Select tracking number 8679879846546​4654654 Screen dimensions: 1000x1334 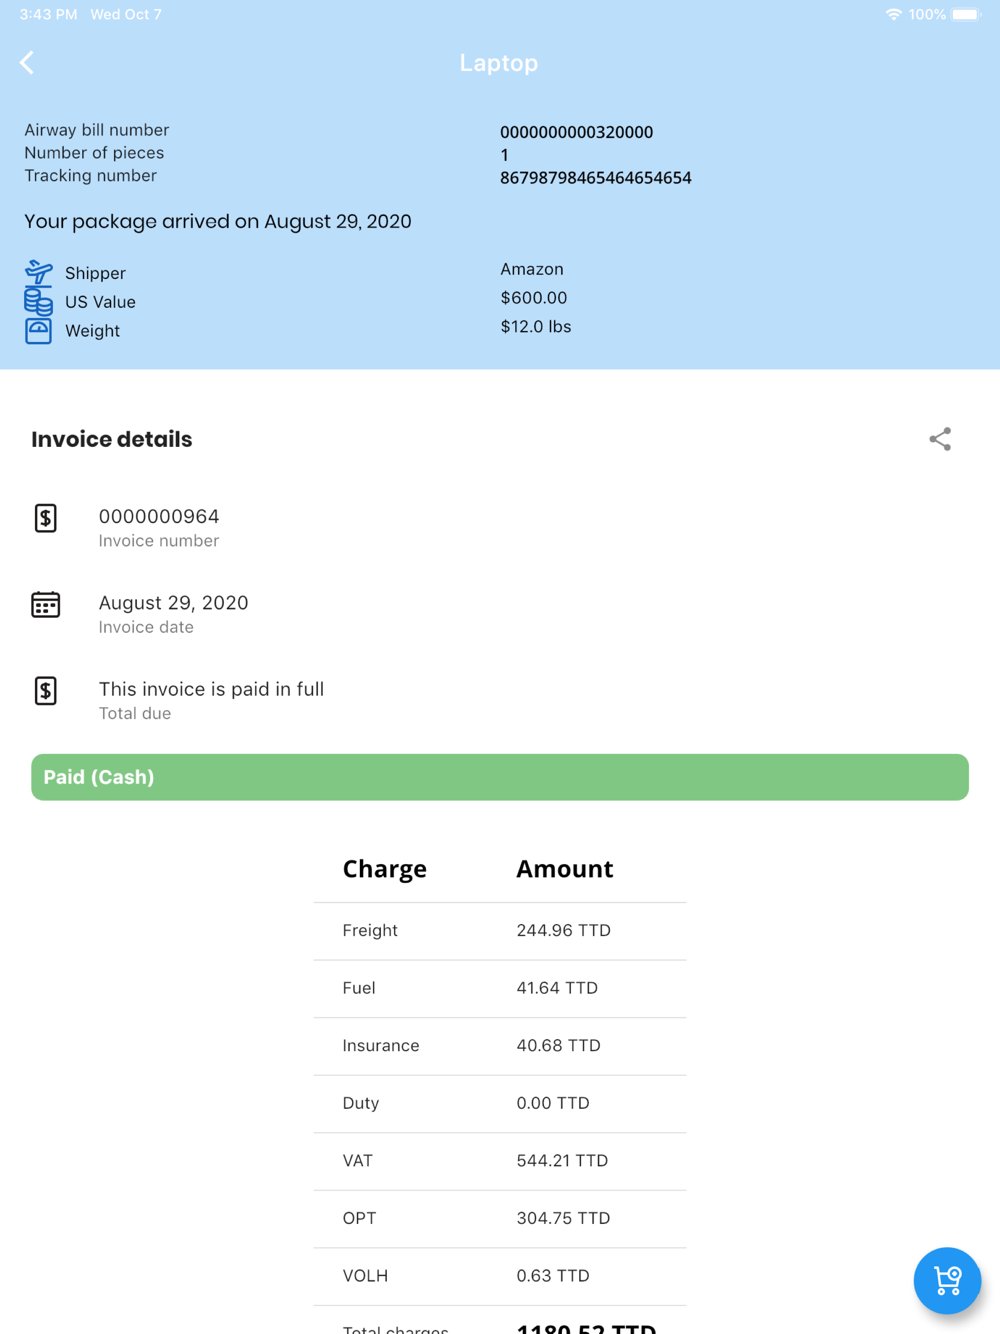point(596,178)
